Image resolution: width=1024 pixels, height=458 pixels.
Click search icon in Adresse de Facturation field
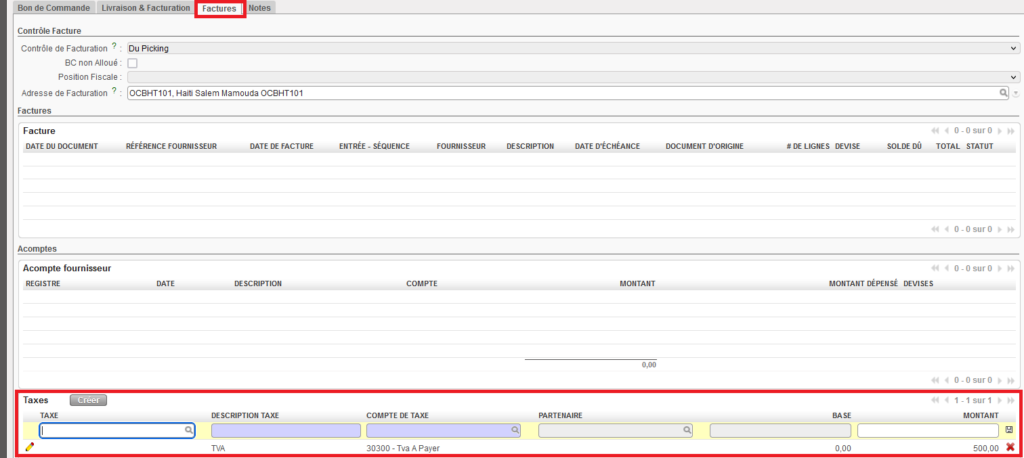(1003, 93)
